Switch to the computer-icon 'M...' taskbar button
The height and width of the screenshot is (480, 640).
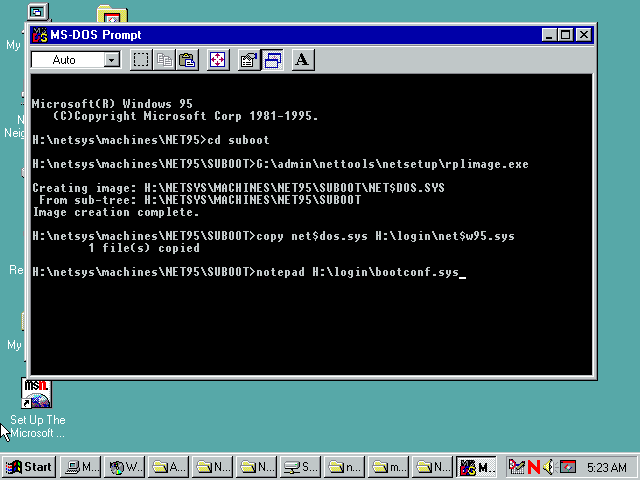pyautogui.click(x=80, y=467)
